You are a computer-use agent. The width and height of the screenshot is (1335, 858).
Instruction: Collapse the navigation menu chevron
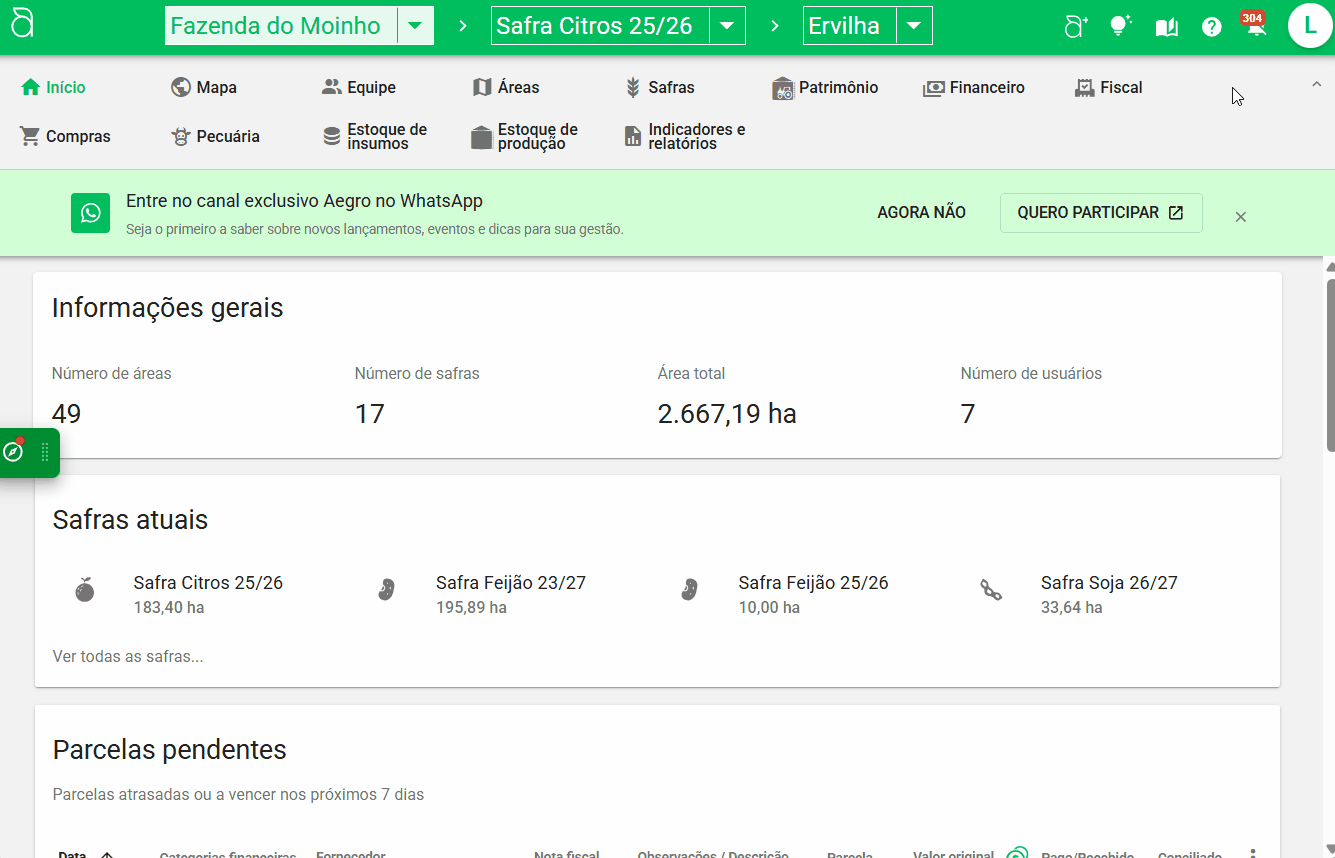pos(1316,85)
